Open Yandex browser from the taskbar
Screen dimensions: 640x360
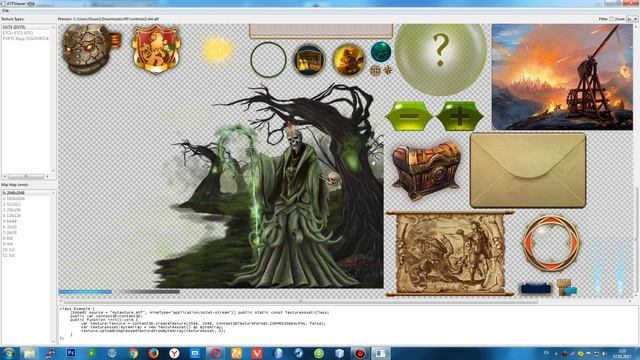174,353
